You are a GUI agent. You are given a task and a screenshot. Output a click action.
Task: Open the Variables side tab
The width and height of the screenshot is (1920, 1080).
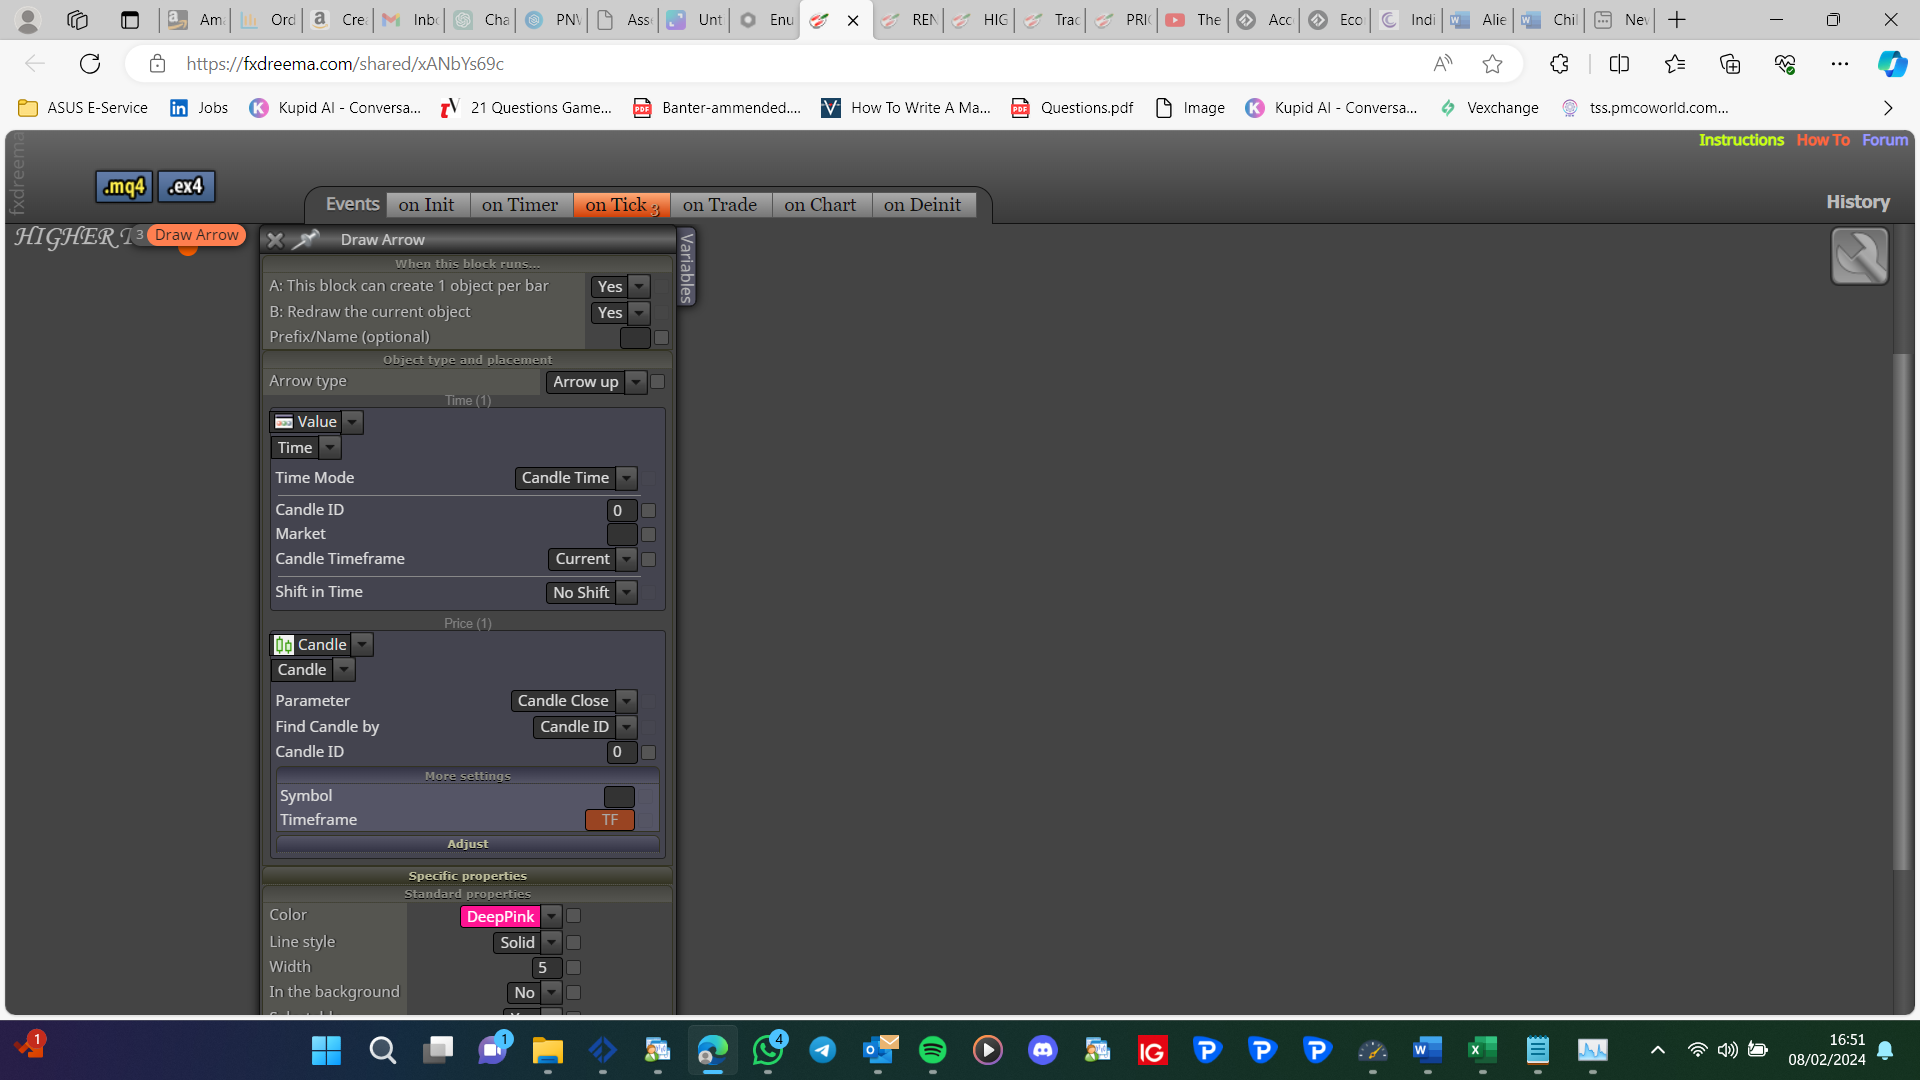click(x=686, y=266)
